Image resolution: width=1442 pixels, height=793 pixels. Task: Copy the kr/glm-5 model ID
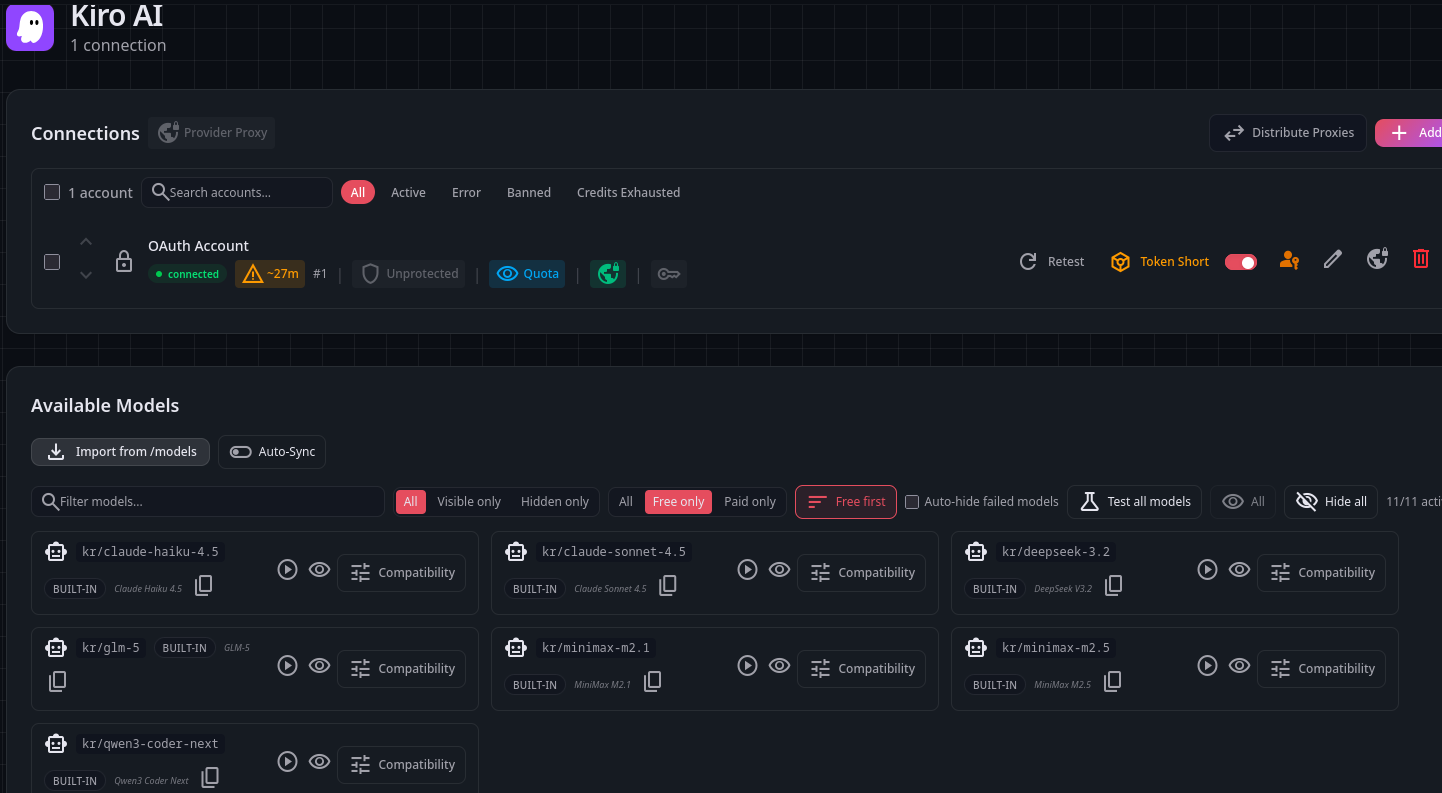coord(57,681)
